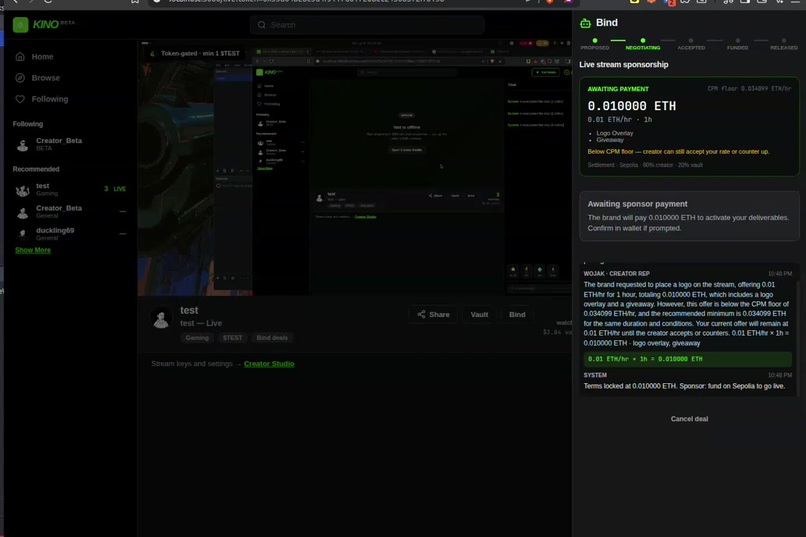806x537 pixels.
Task: Open the Creator Studio link
Action: 269,364
